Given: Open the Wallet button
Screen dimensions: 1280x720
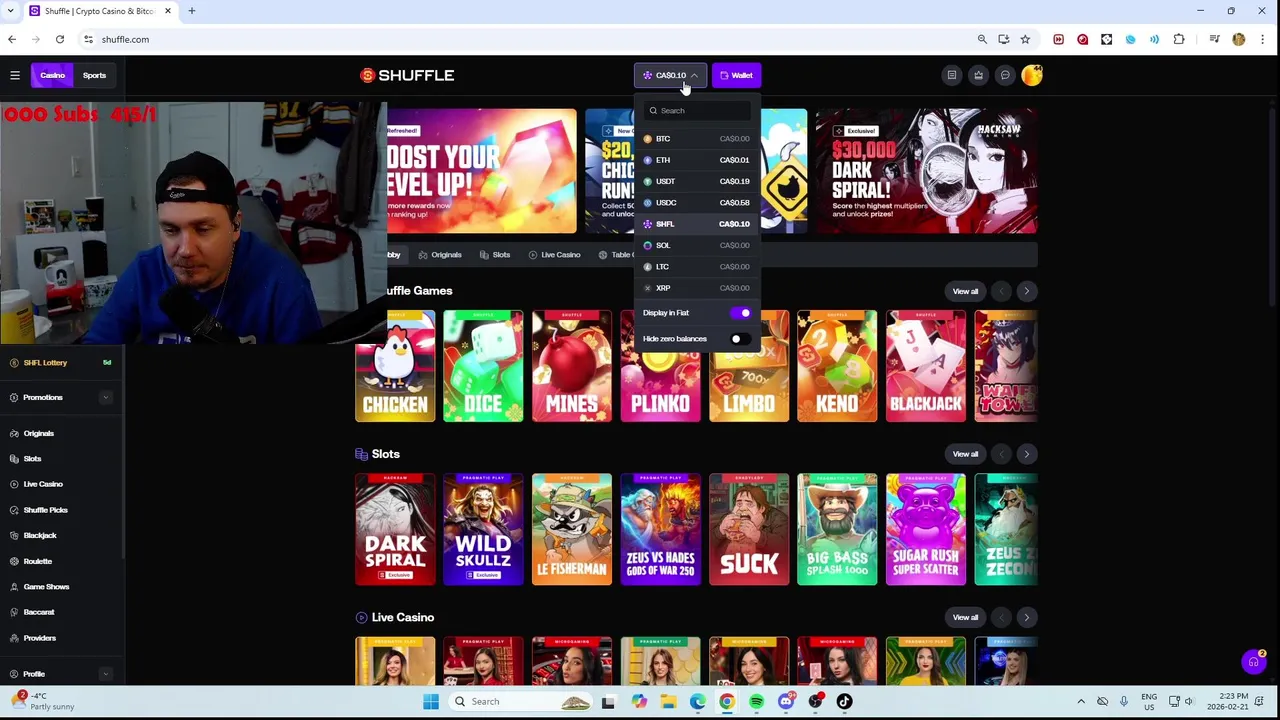Looking at the screenshot, I should 736,75.
